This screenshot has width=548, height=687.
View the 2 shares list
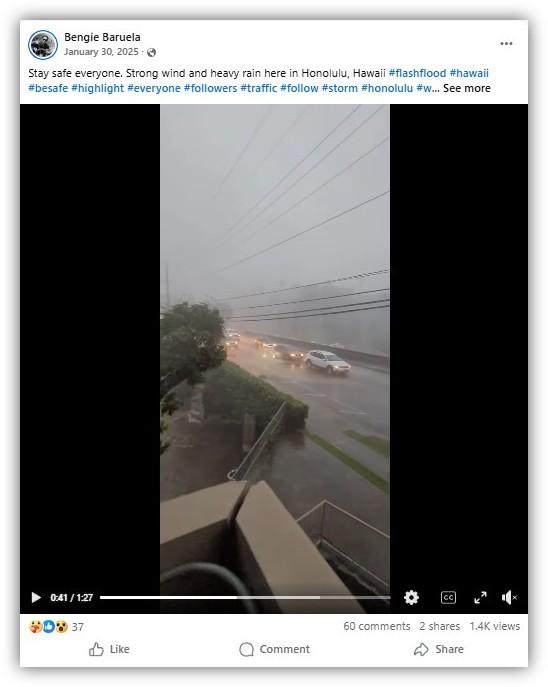point(439,627)
